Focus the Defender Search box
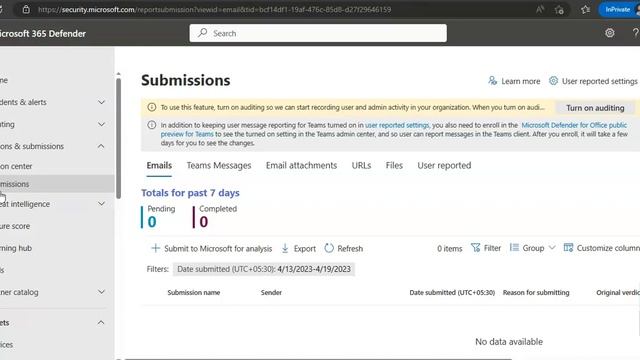 (318, 33)
